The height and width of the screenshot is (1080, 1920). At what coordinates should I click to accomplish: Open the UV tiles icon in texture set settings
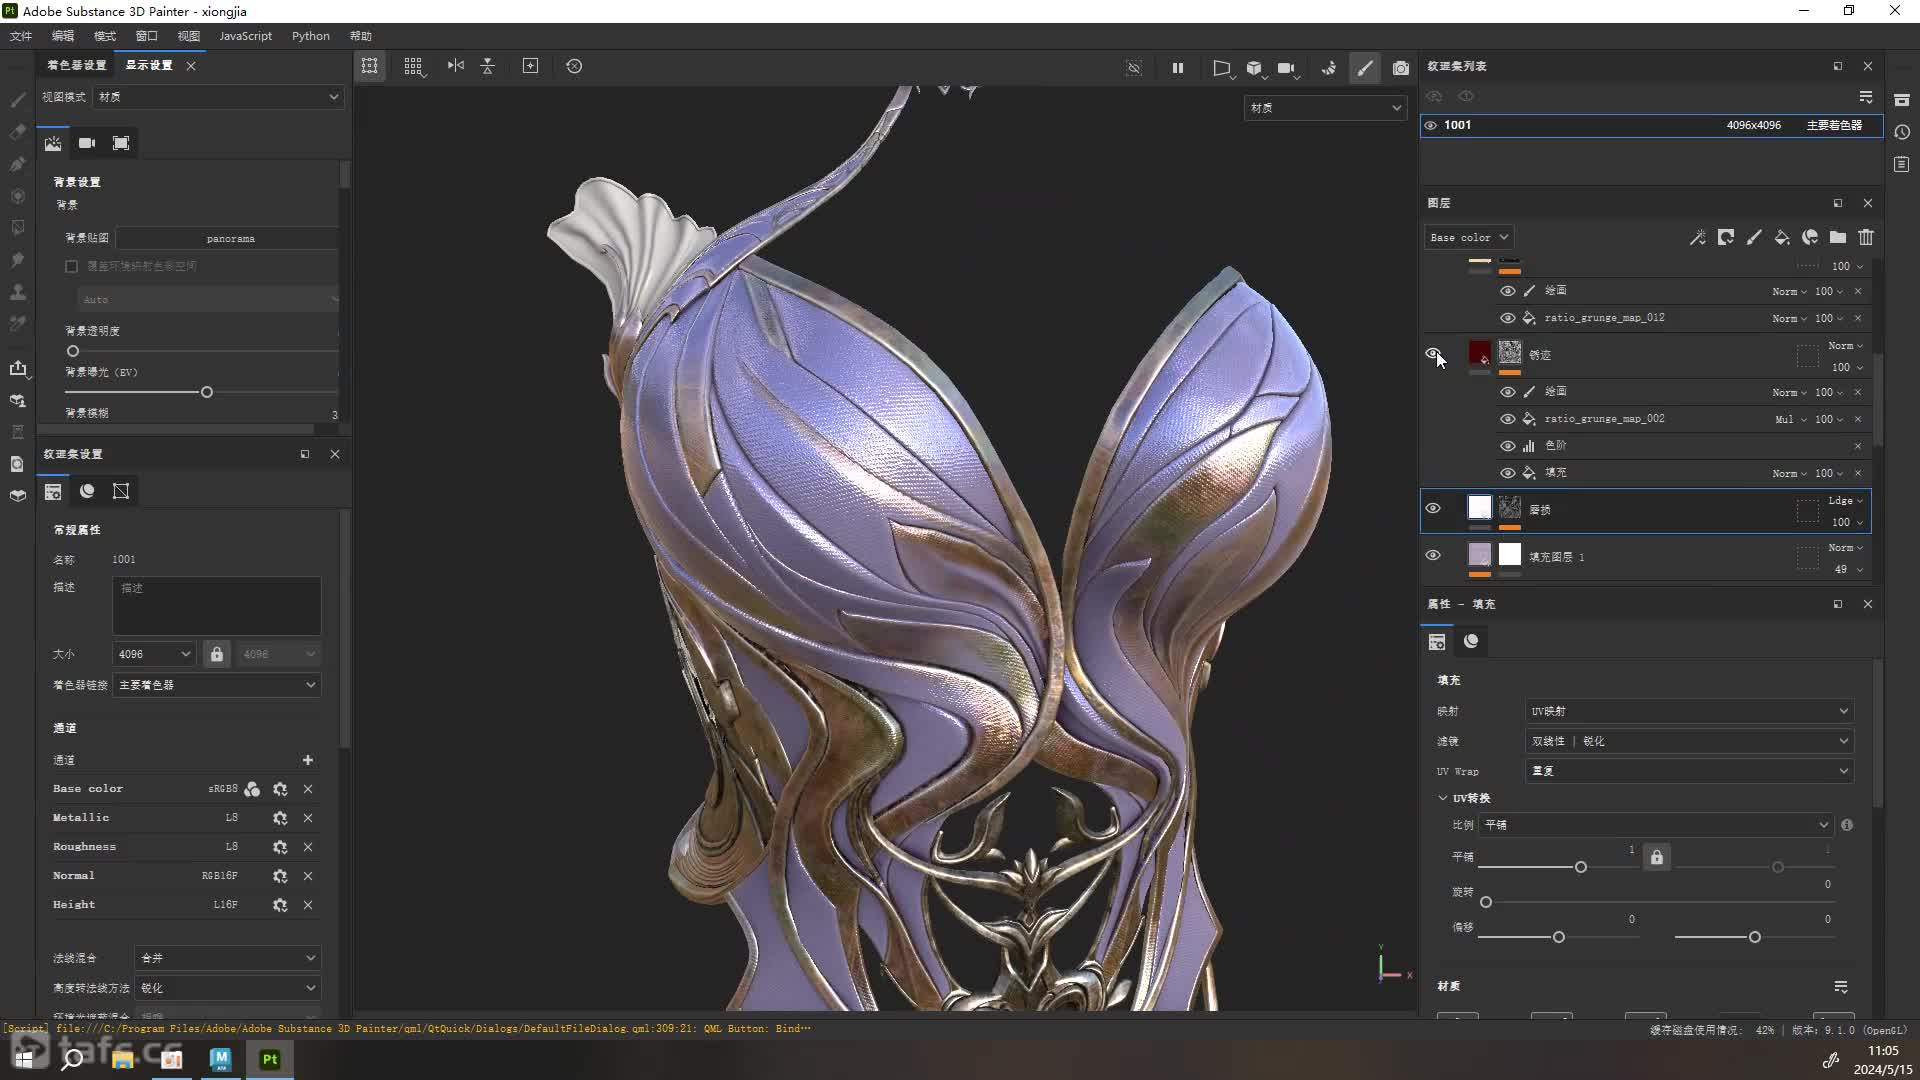click(x=121, y=491)
